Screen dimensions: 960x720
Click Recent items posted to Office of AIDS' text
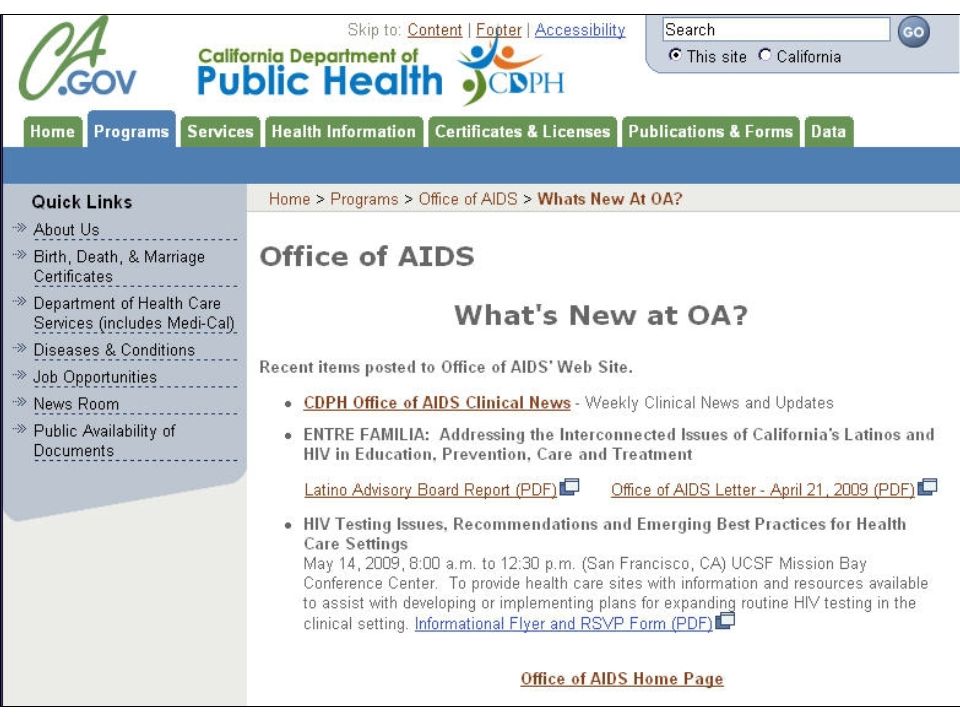click(x=446, y=367)
